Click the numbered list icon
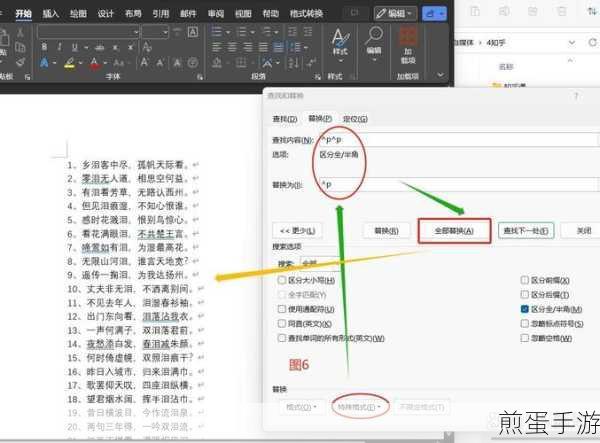600x443 pixels. 241,32
